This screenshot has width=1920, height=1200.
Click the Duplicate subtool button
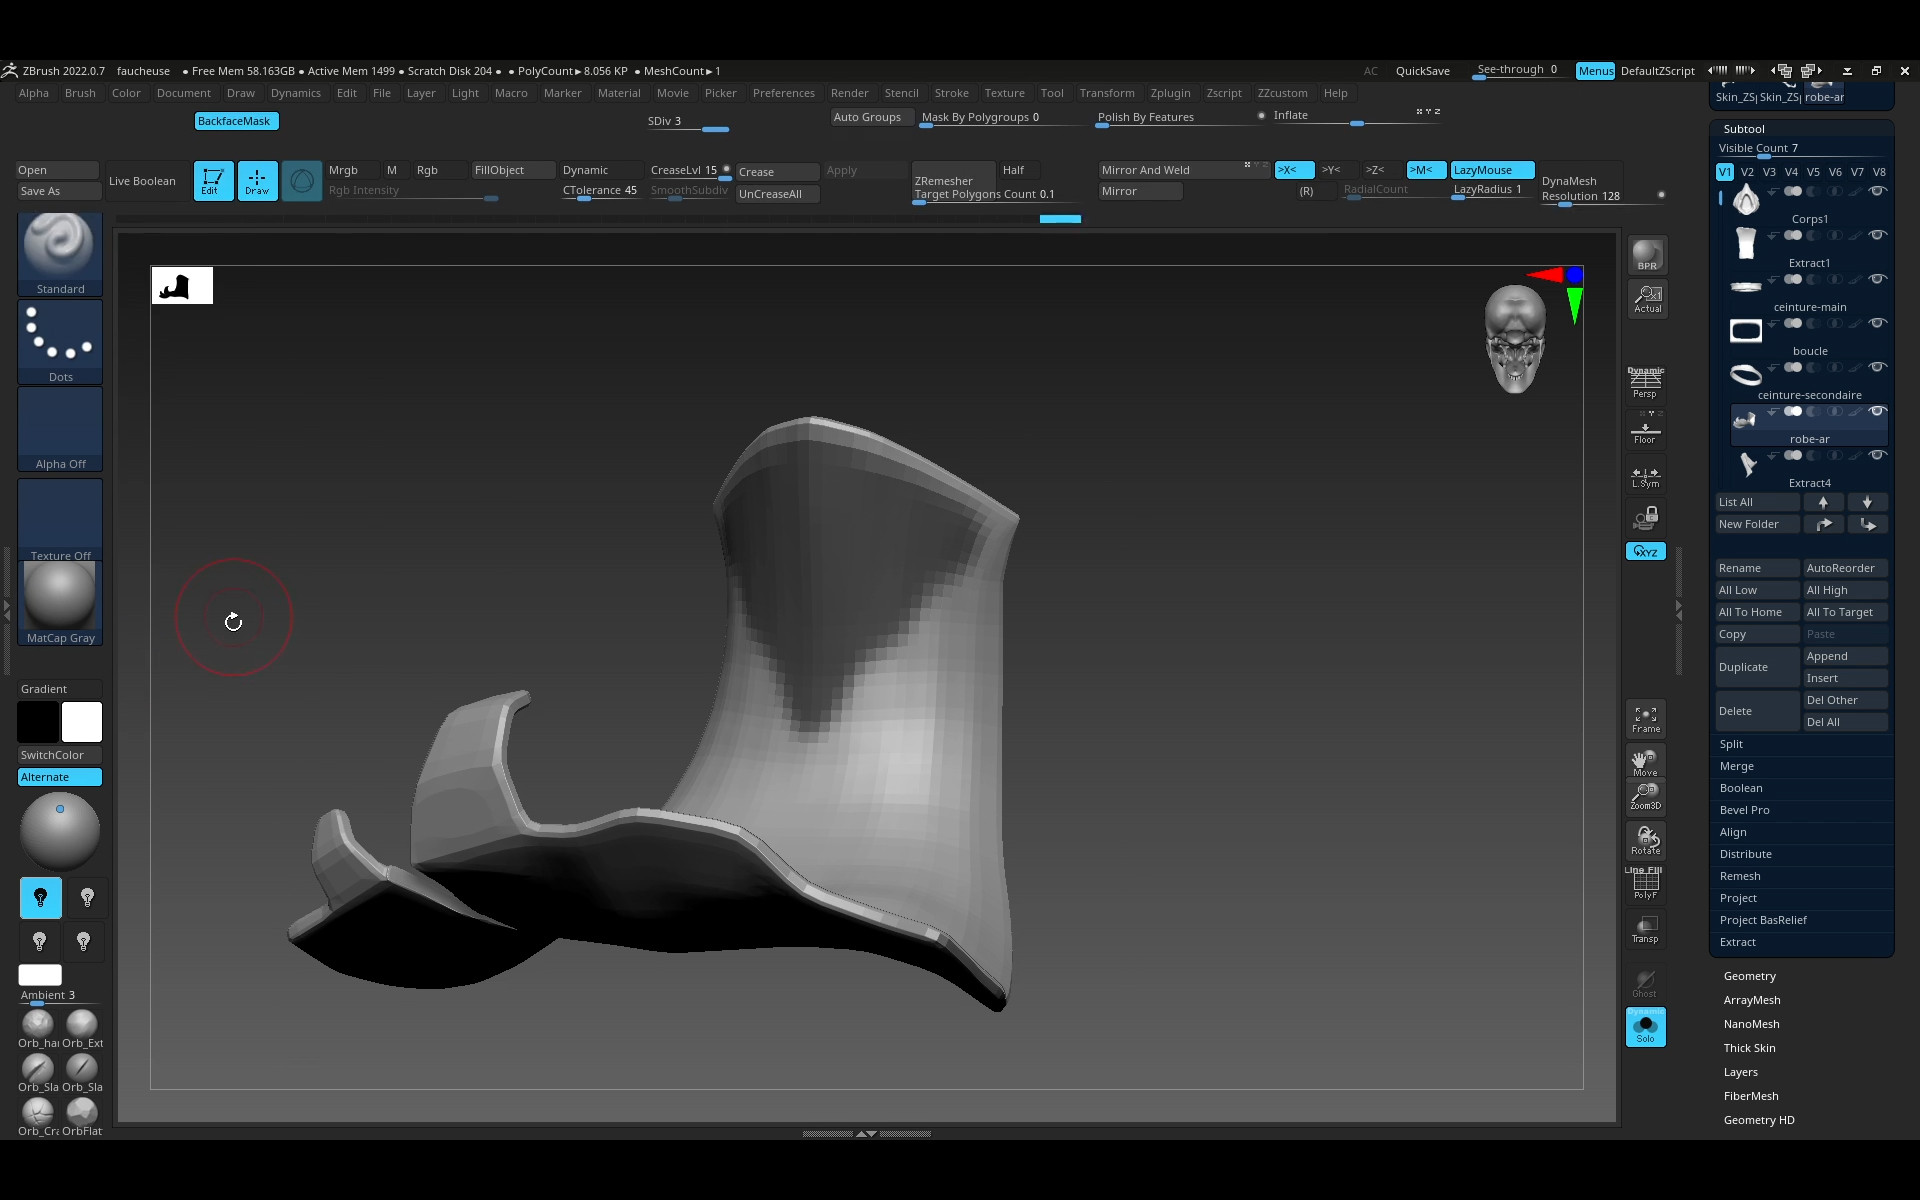coord(1756,667)
